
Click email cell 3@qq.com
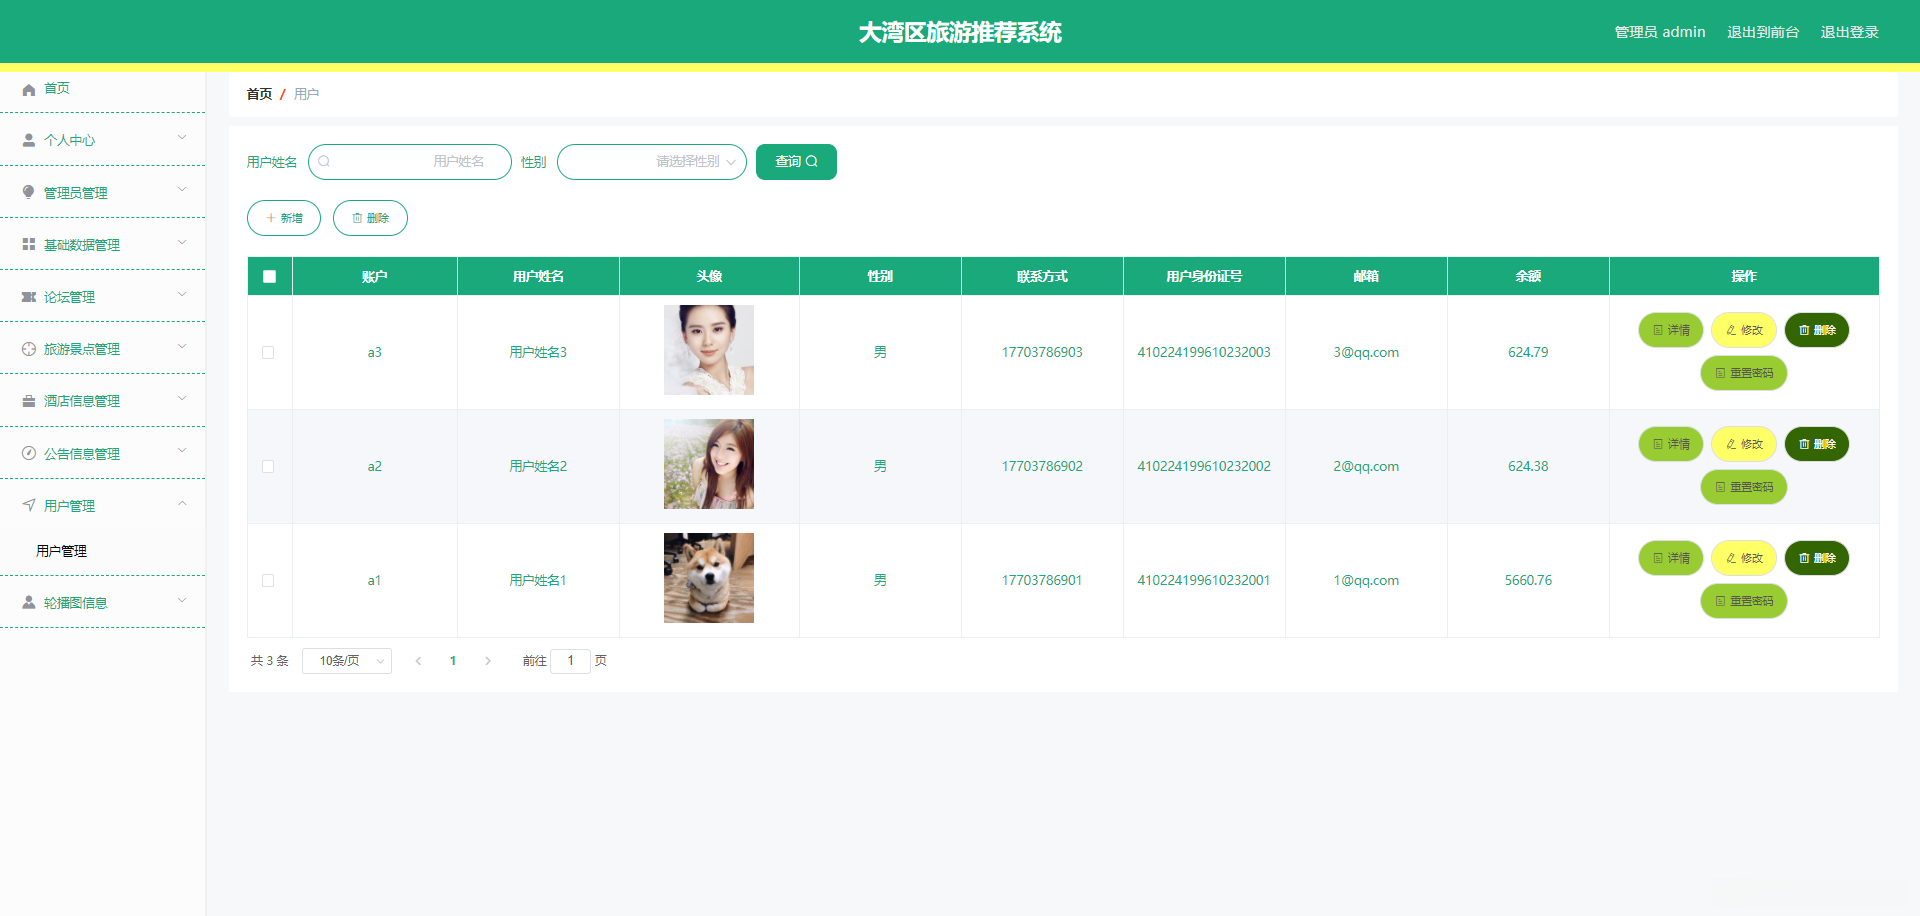tap(1366, 352)
